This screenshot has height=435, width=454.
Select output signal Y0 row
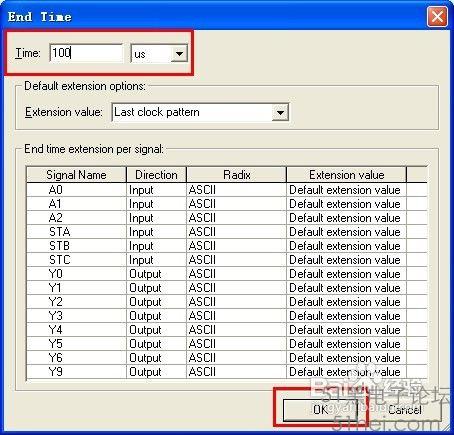click(x=227, y=274)
